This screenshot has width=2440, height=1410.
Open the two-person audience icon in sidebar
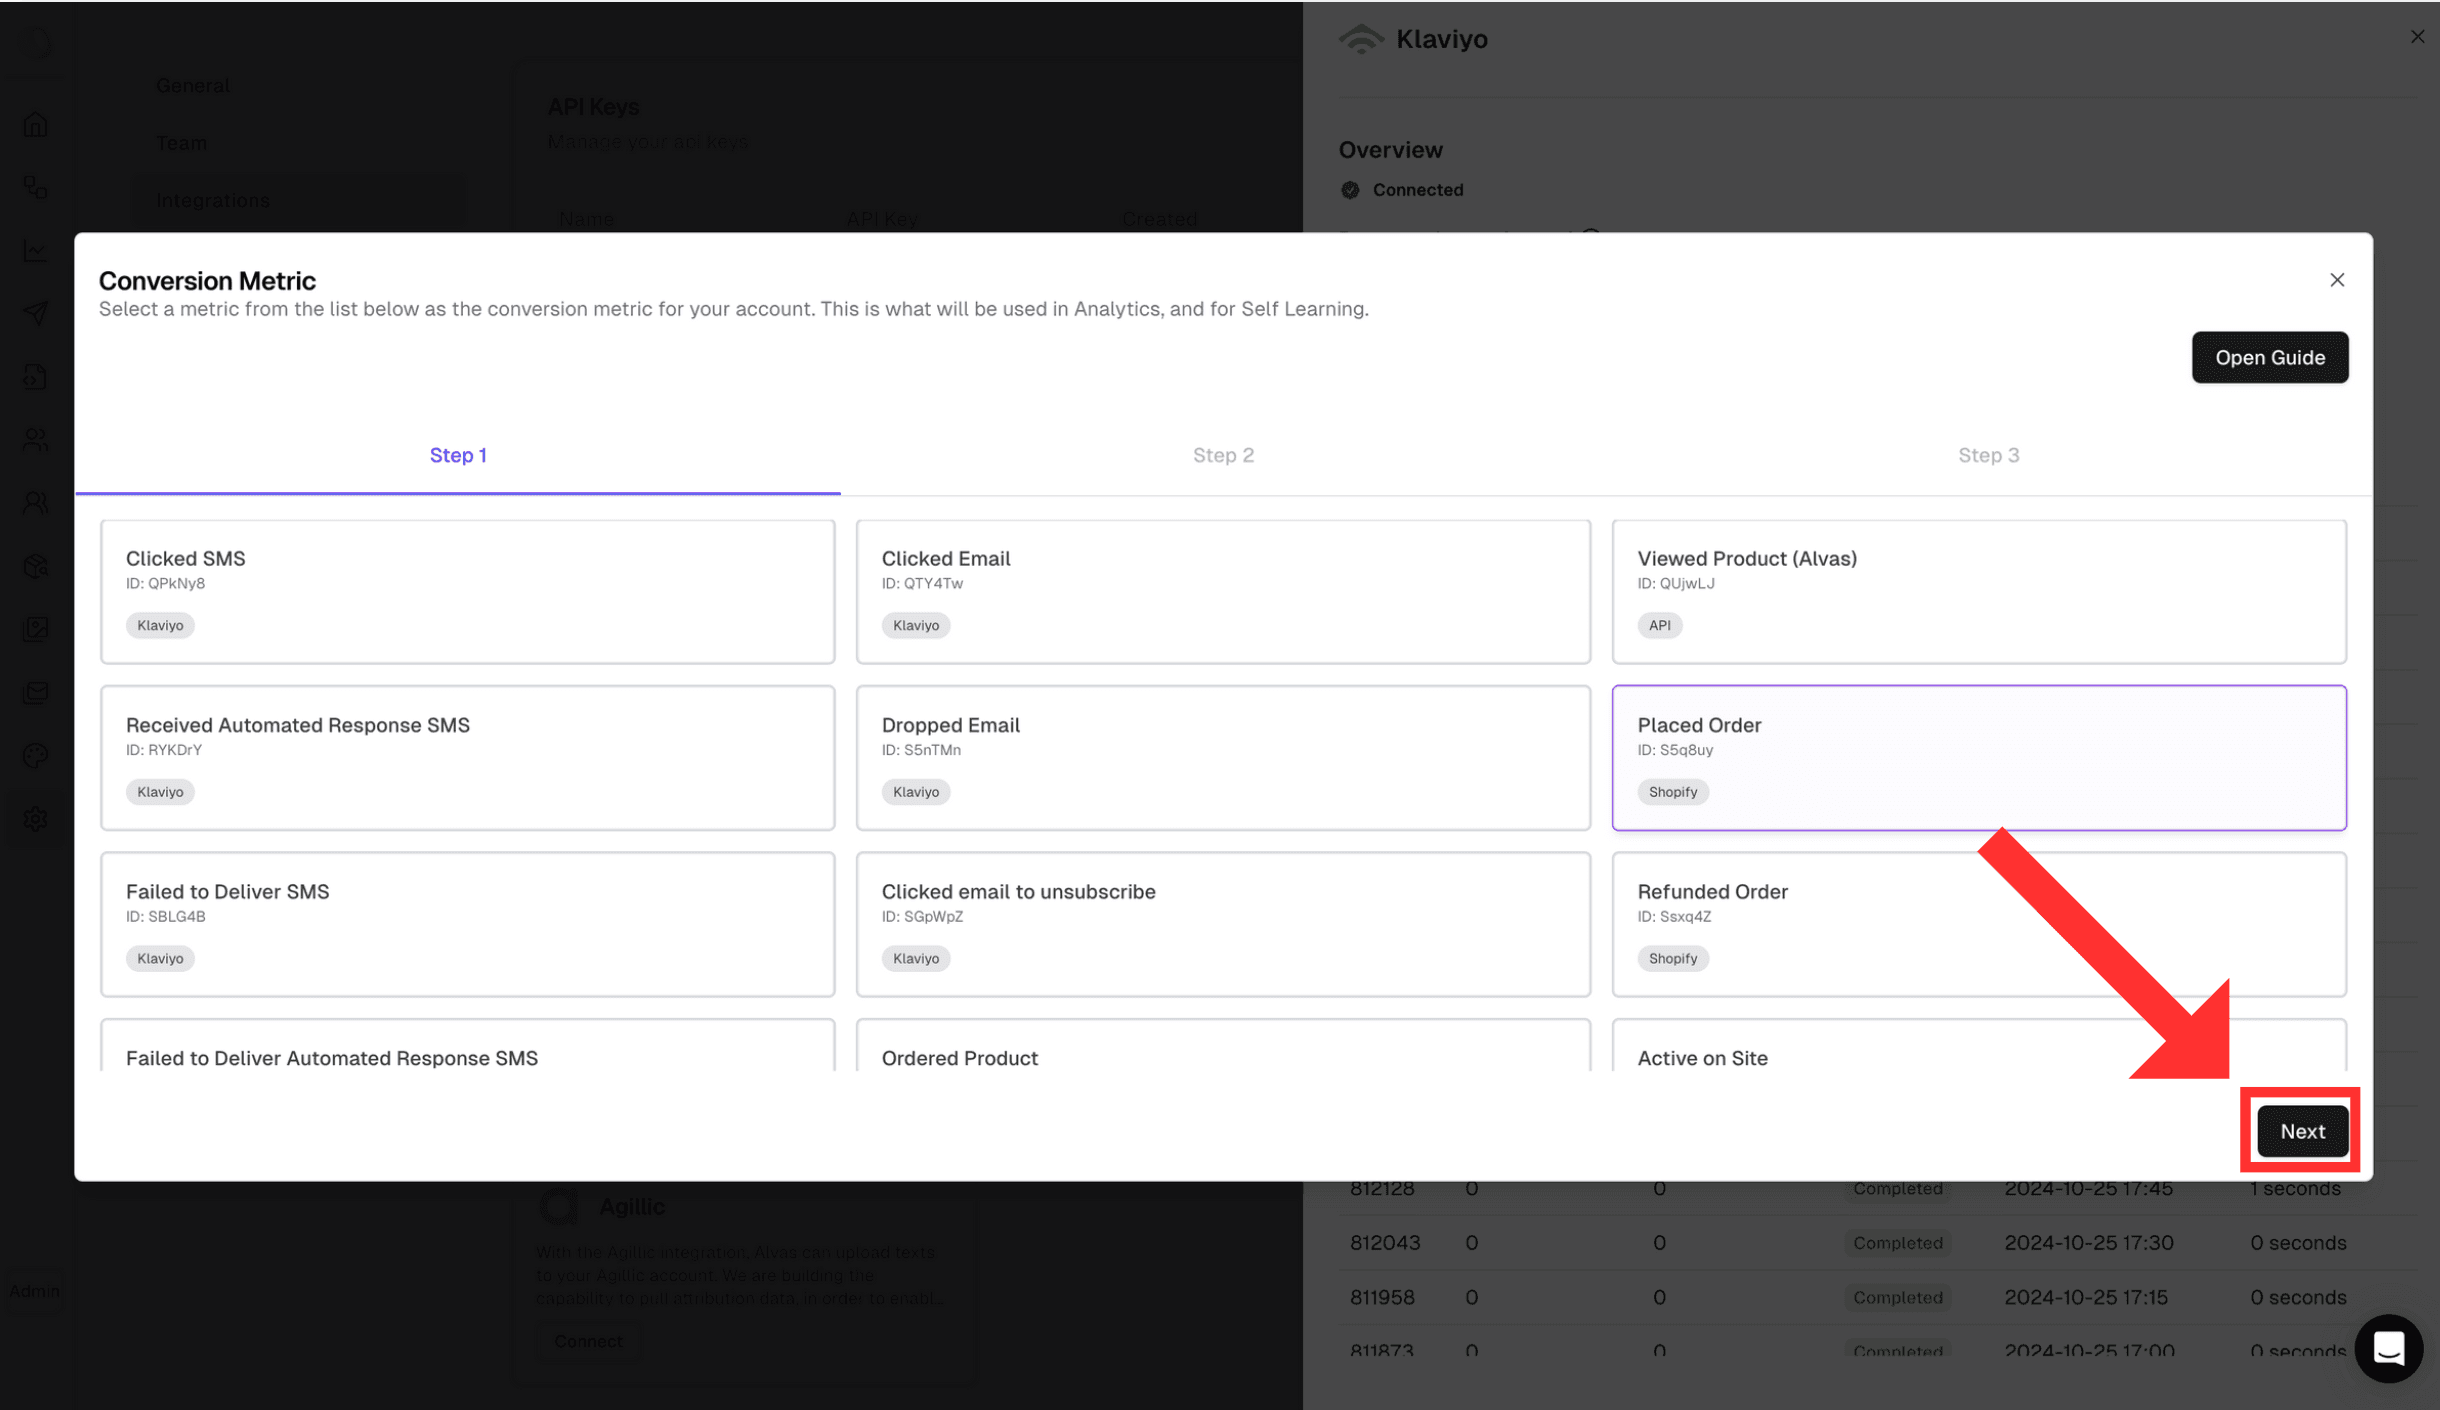point(36,439)
